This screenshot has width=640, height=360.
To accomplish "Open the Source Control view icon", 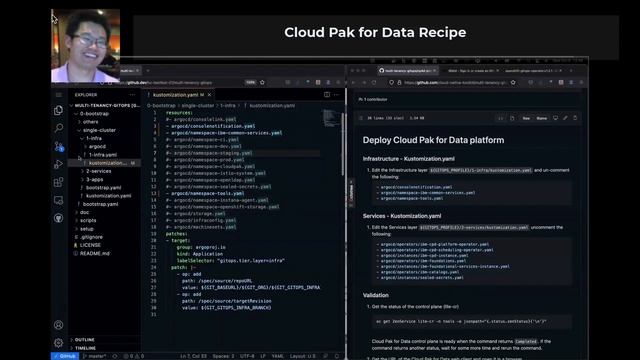I will (x=58, y=146).
